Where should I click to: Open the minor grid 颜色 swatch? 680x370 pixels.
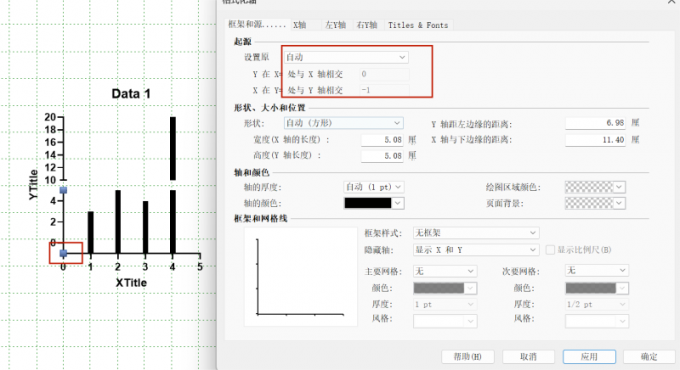[x=597, y=288]
